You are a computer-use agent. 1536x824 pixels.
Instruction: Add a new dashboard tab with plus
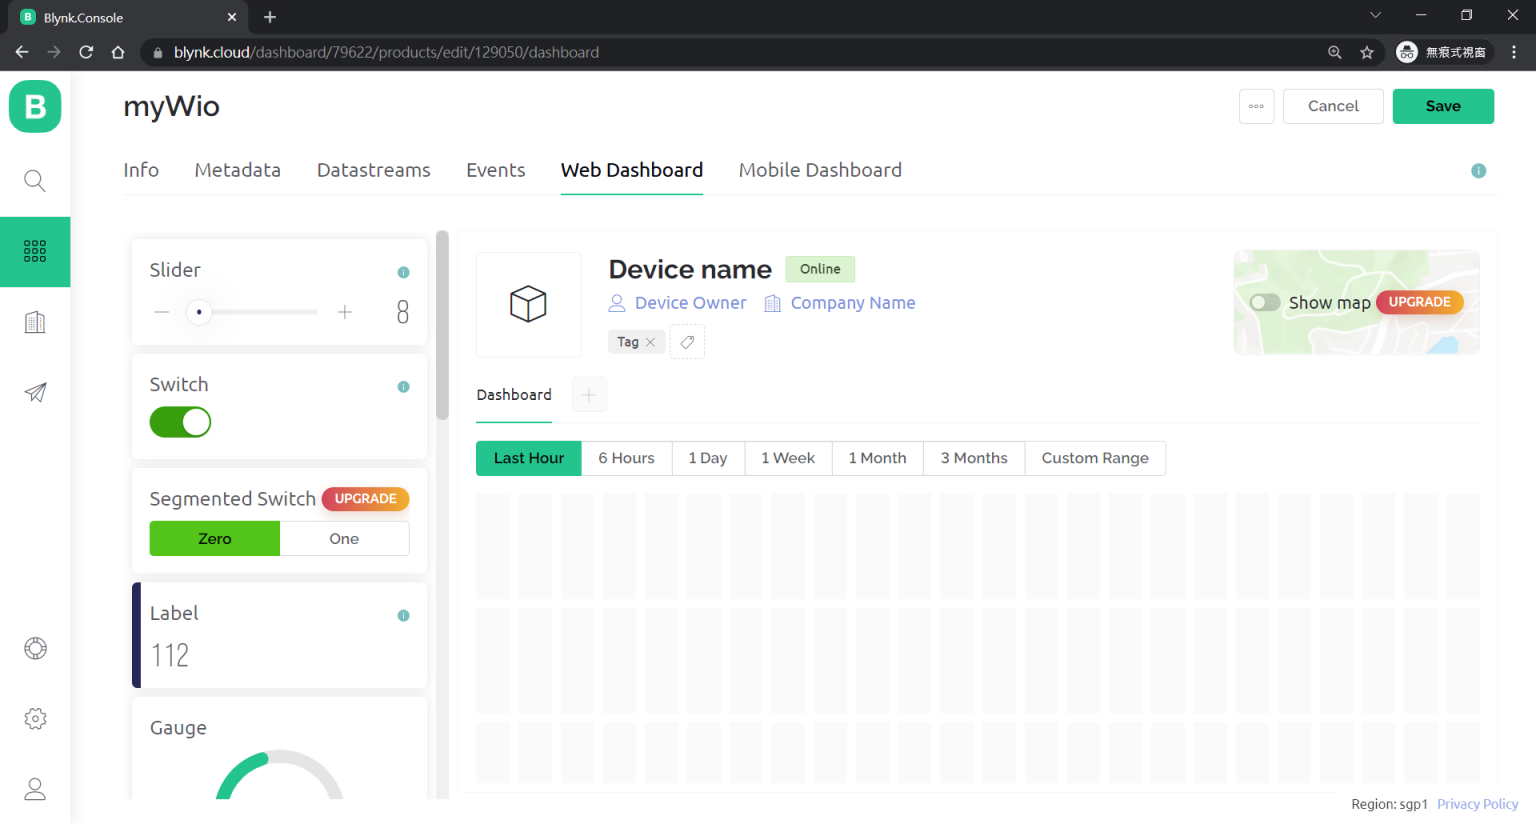589,395
